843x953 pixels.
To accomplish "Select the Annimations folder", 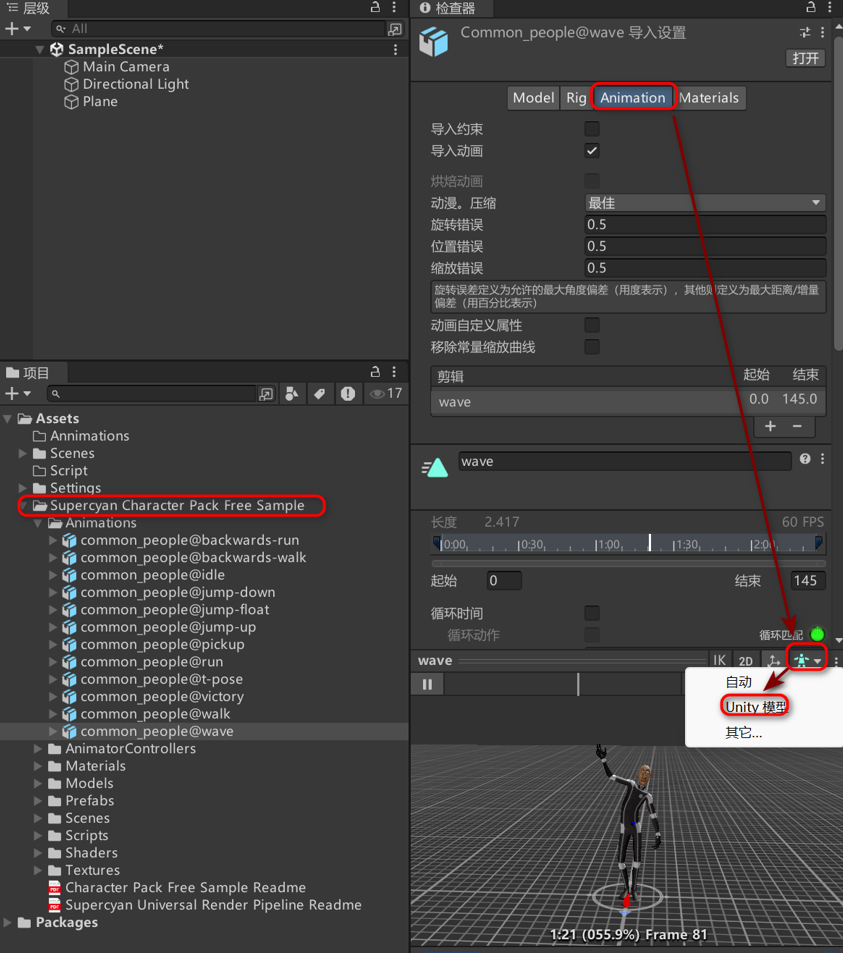I will tap(89, 436).
